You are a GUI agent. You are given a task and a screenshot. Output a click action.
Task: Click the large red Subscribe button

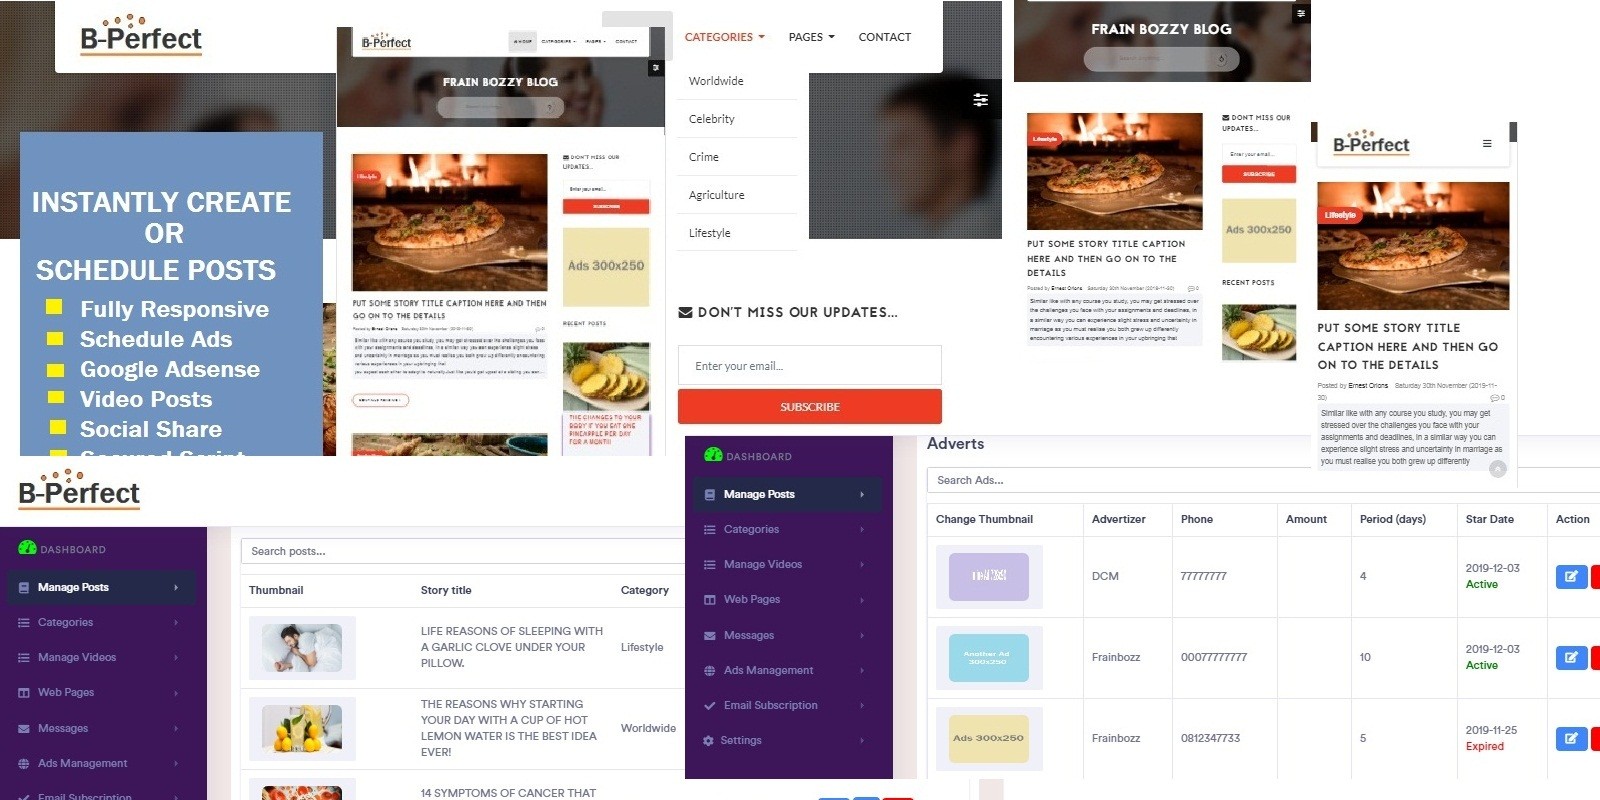810,407
